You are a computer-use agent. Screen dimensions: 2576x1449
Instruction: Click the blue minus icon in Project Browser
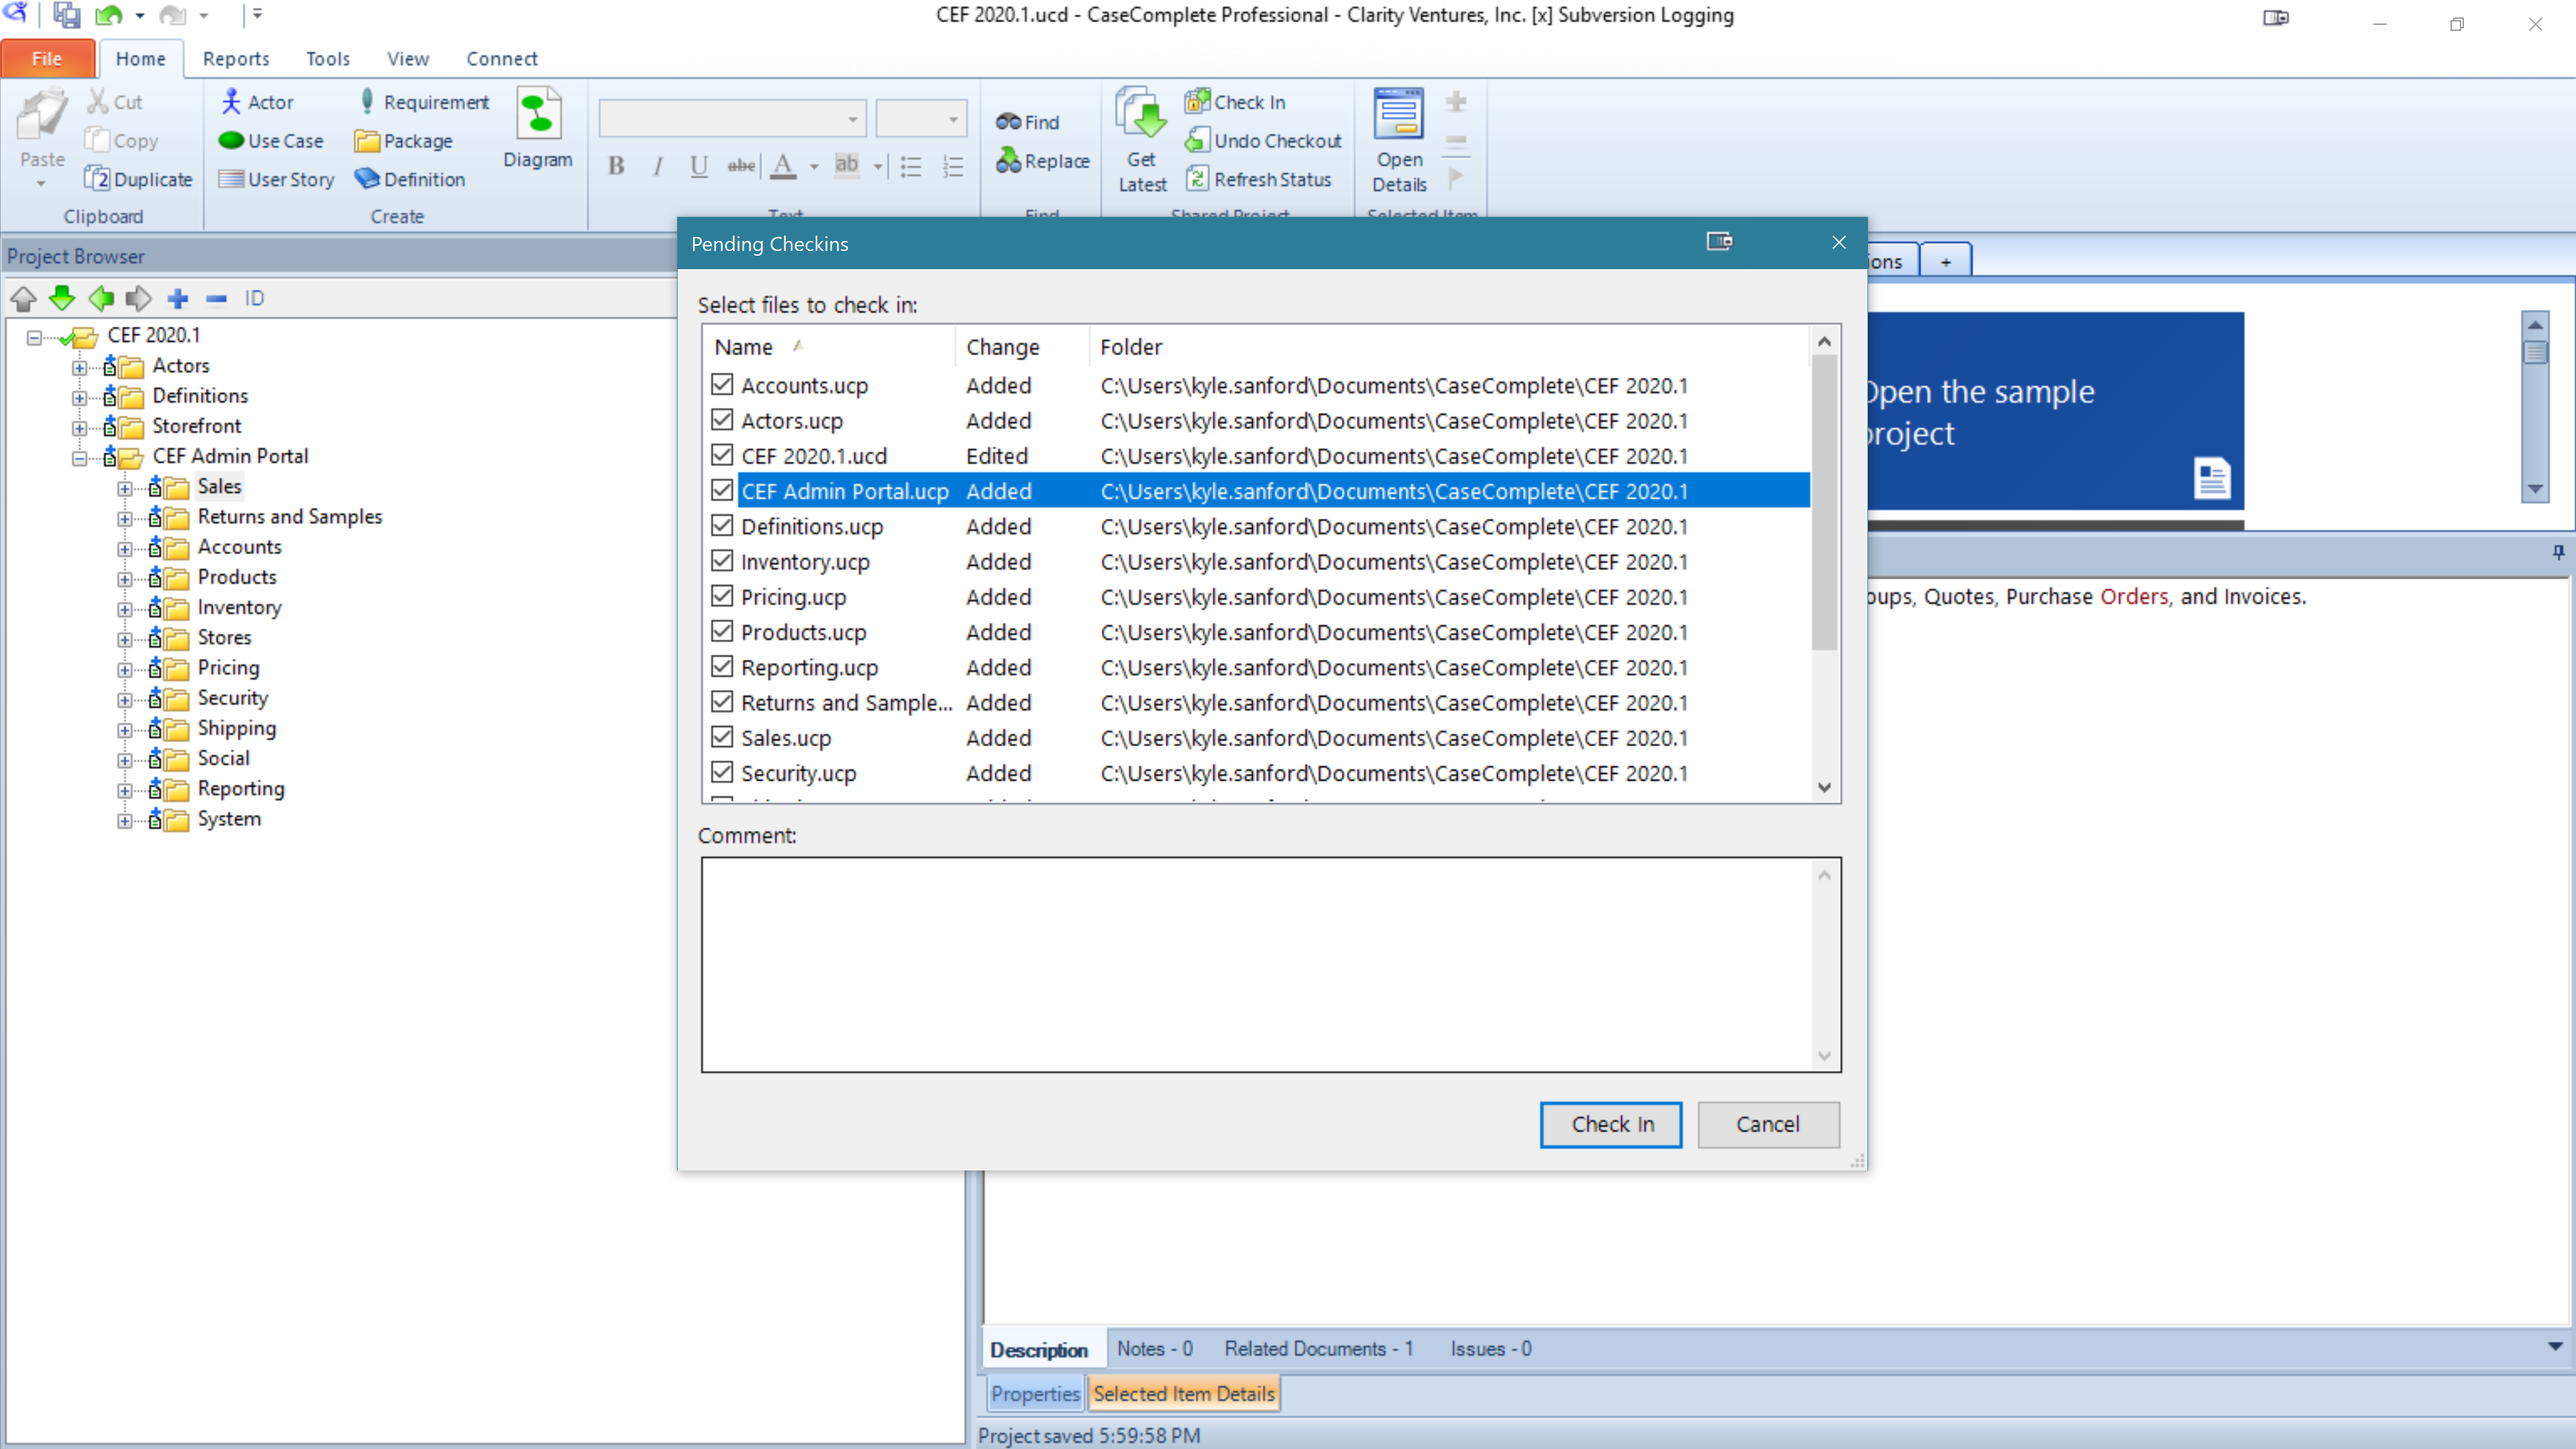coord(216,298)
